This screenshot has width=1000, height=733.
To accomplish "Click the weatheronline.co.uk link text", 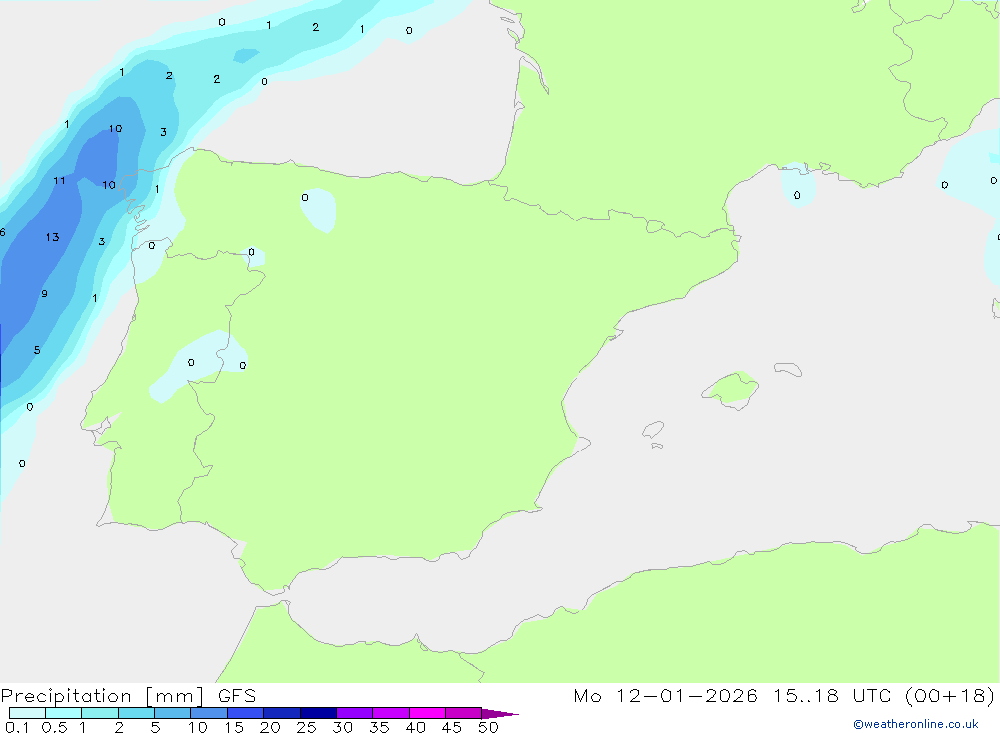I will (916, 724).
